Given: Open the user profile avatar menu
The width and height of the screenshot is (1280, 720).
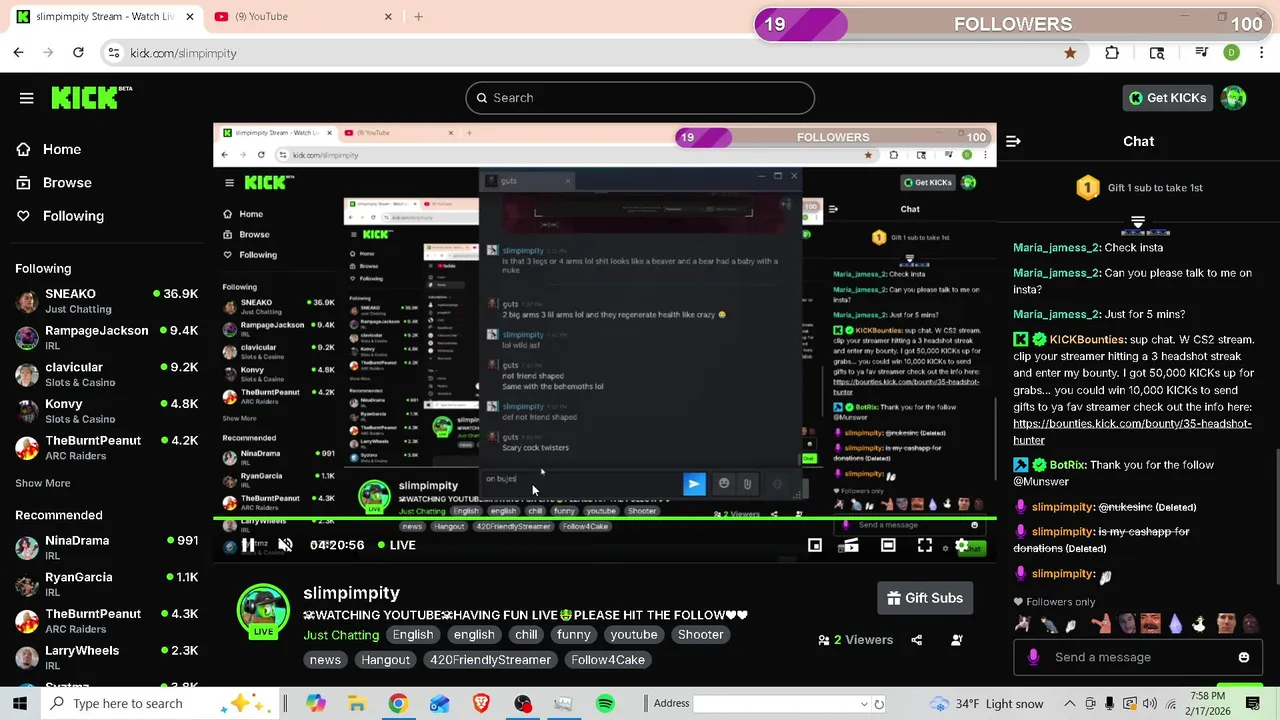Looking at the screenshot, I should 1234,98.
